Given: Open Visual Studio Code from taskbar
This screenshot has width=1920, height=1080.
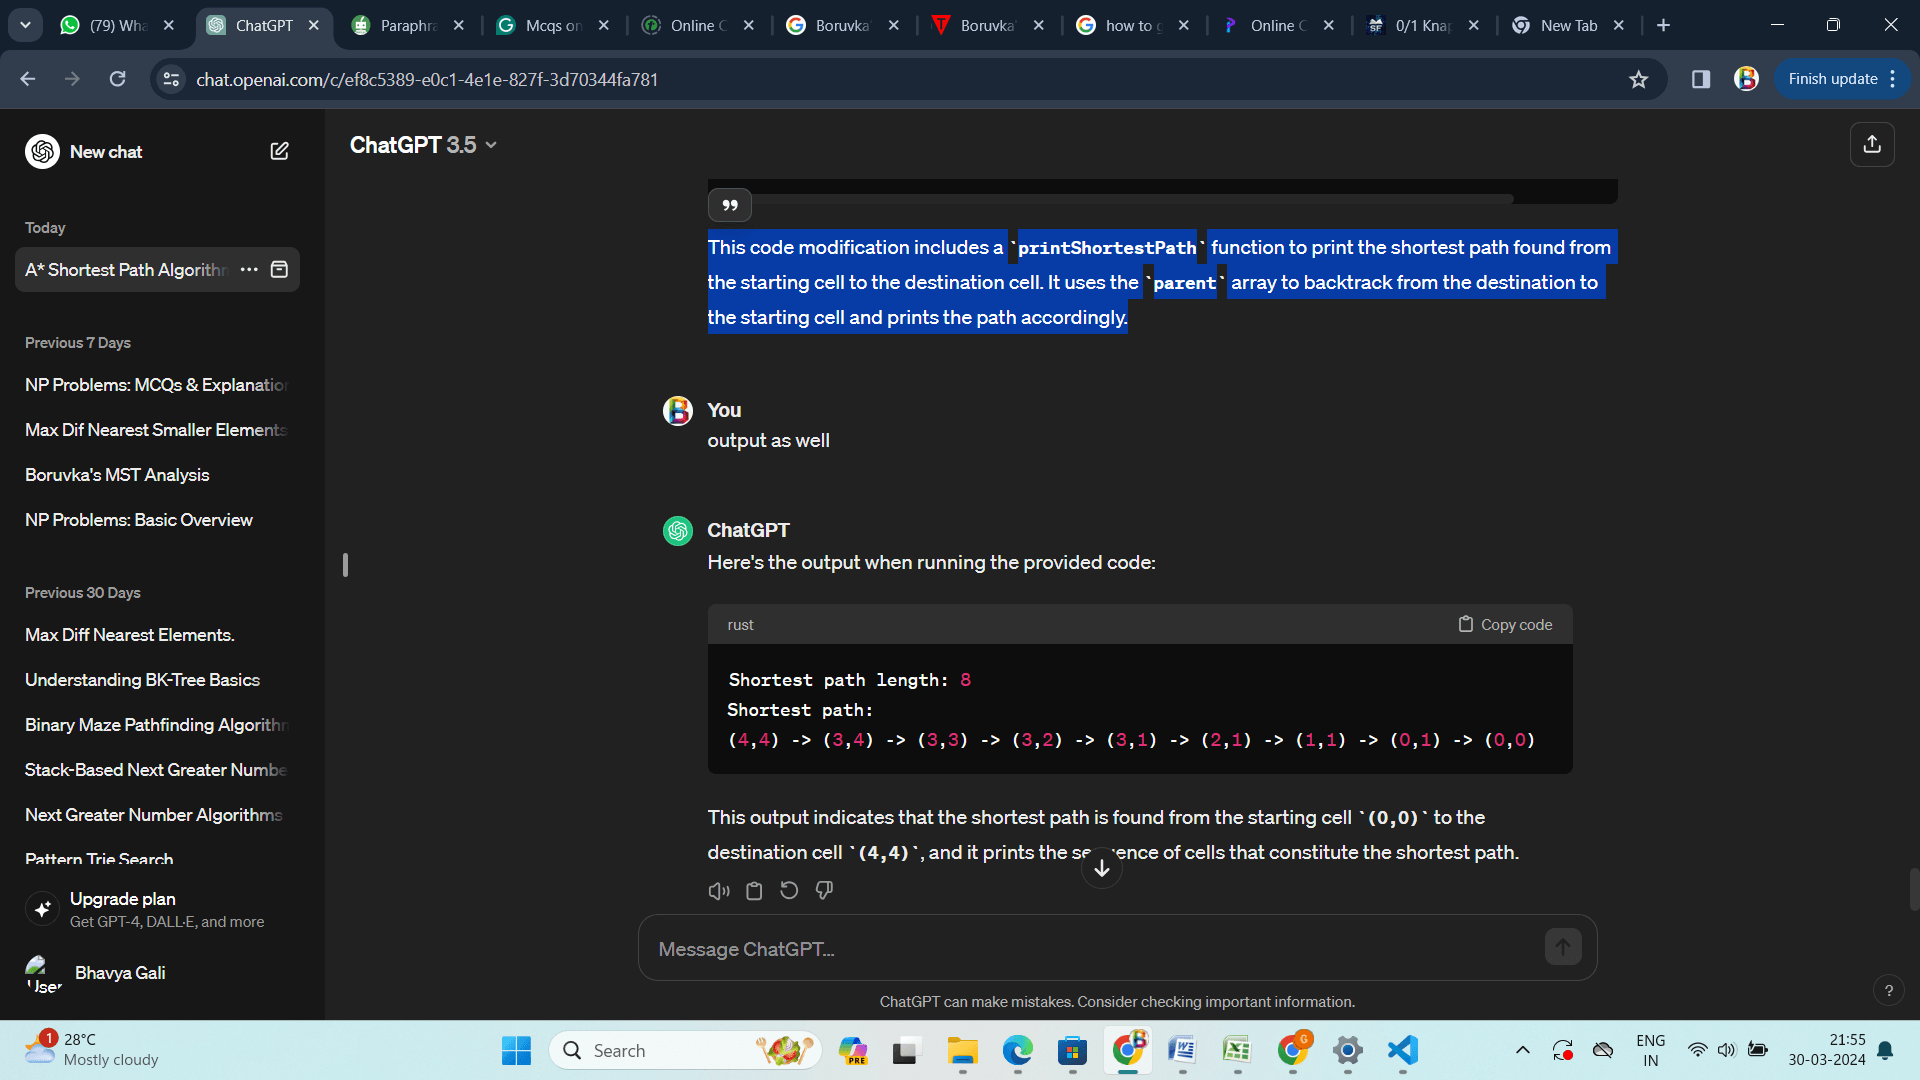Looking at the screenshot, I should pos(1402,1050).
